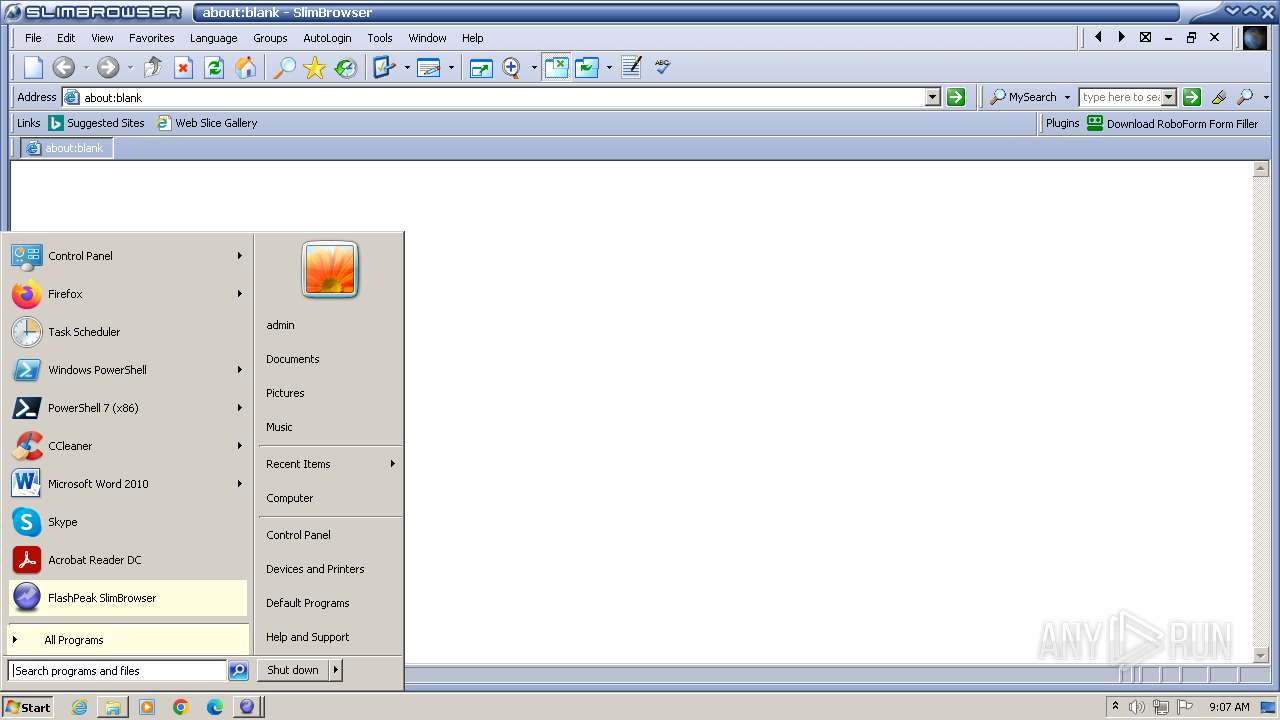Viewport: 1280px width, 720px height.
Task: Open the notepad editor toolbar icon
Action: [x=631, y=67]
